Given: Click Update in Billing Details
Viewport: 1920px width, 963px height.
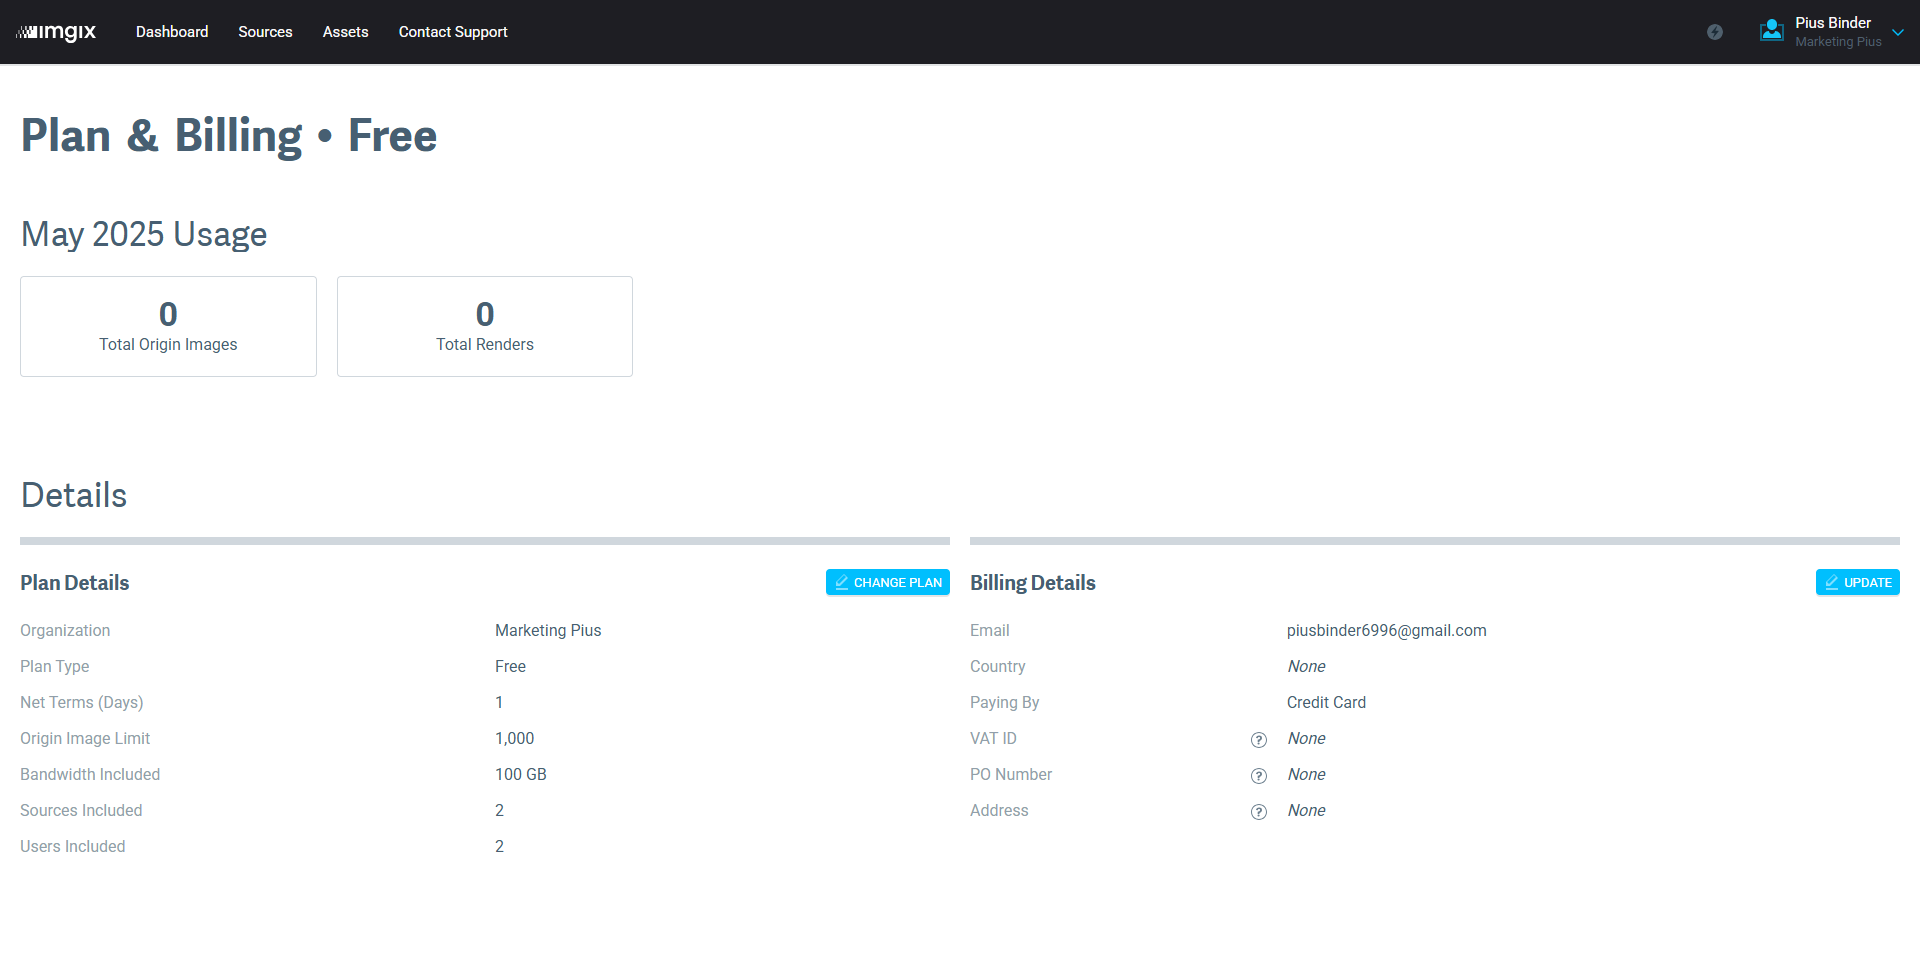Looking at the screenshot, I should (x=1857, y=583).
